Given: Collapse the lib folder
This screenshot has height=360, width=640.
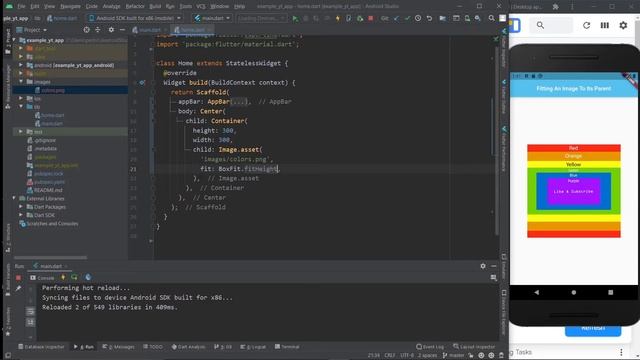Looking at the screenshot, I should (21, 107).
